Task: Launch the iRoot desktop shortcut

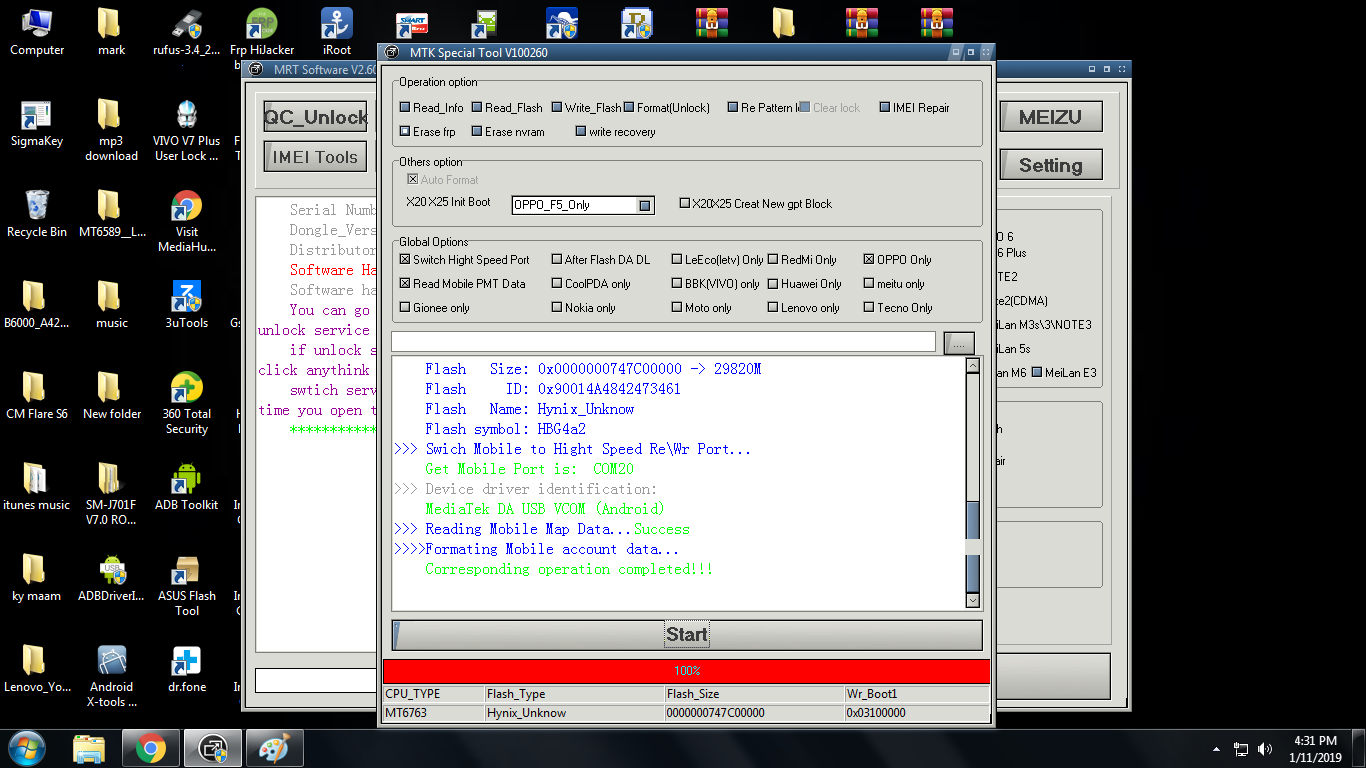Action: coord(337,32)
